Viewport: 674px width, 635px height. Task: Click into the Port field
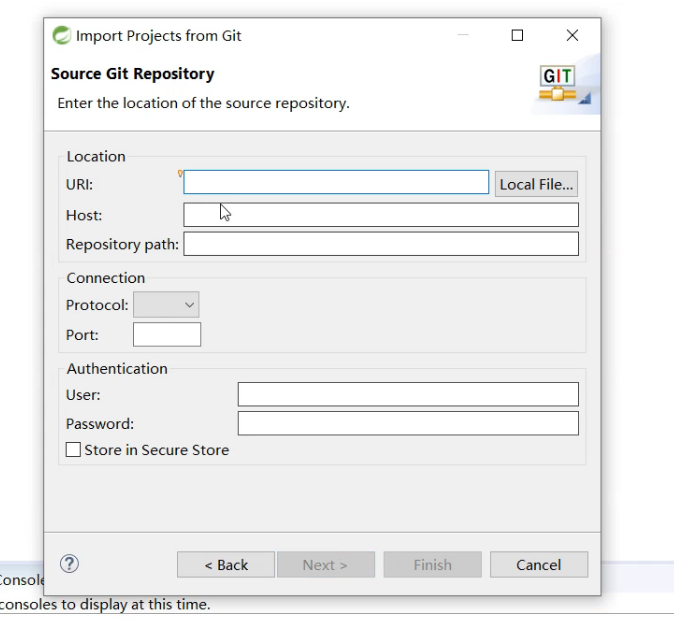point(167,334)
